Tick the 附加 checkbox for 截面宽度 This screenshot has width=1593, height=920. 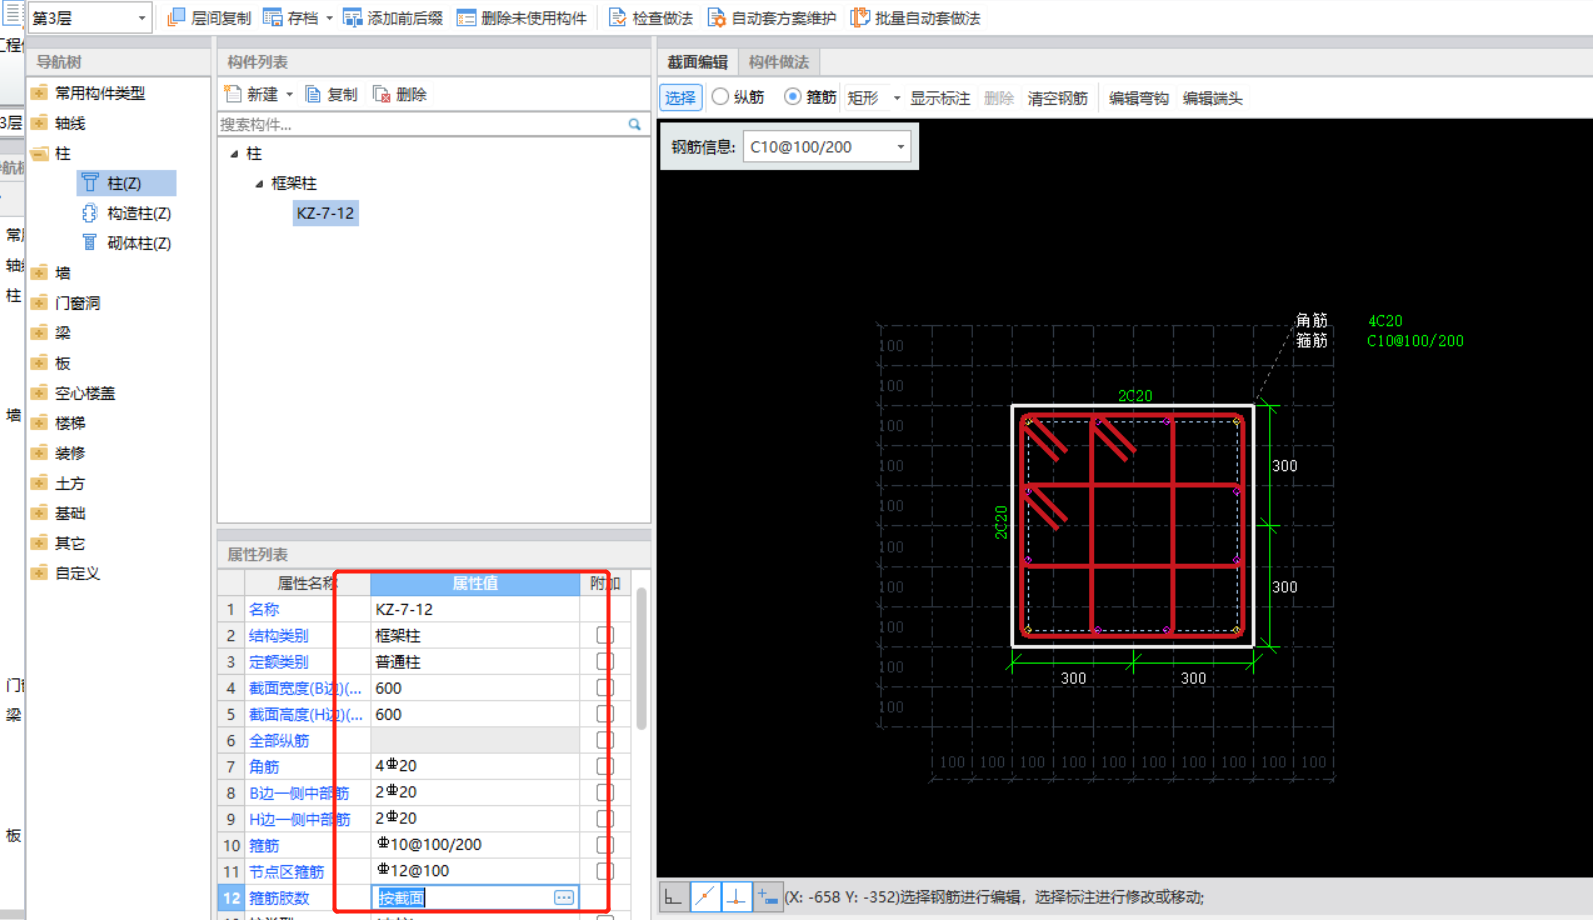pos(605,687)
